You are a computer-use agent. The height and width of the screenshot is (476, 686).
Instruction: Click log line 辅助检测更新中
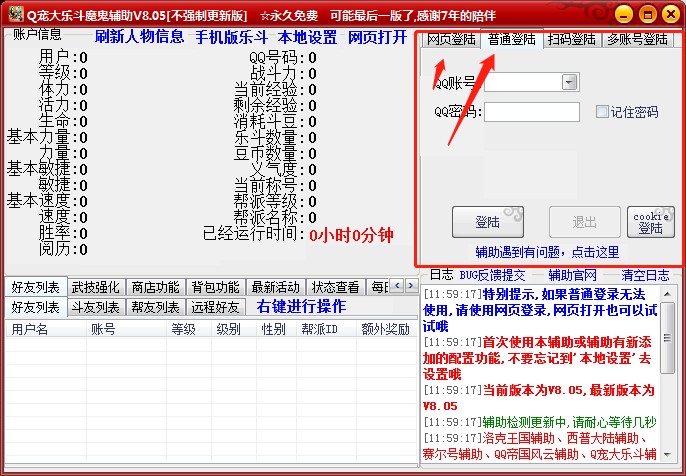[x=540, y=422]
